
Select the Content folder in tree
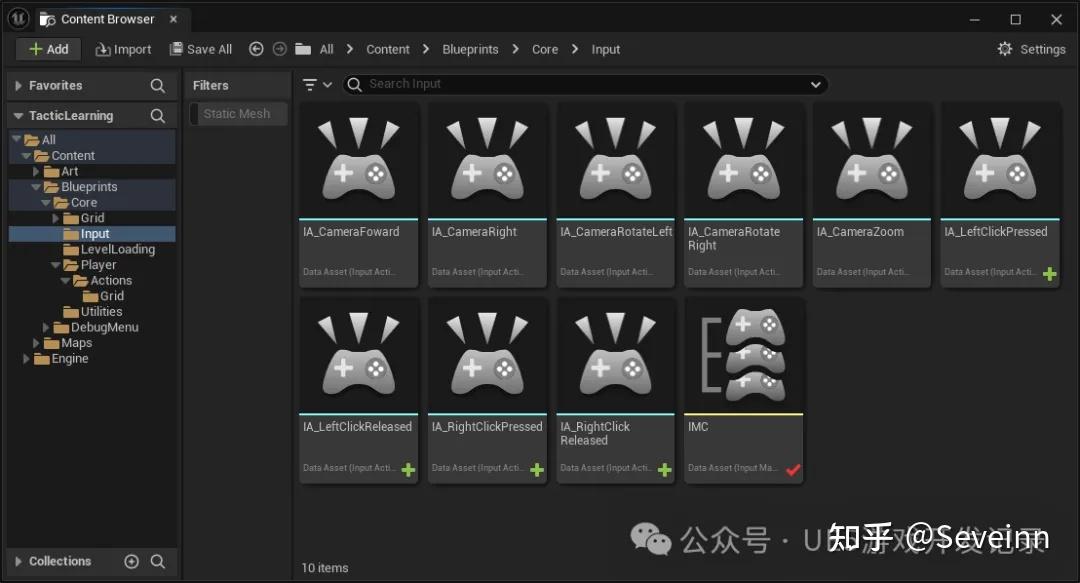click(x=73, y=156)
